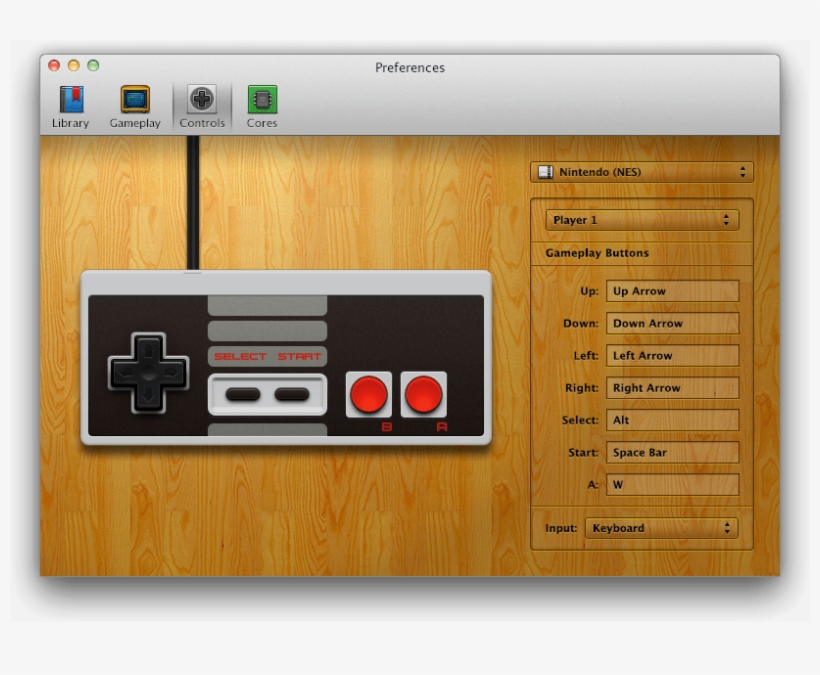
Task: Click the red A button on the controller
Action: 423,394
